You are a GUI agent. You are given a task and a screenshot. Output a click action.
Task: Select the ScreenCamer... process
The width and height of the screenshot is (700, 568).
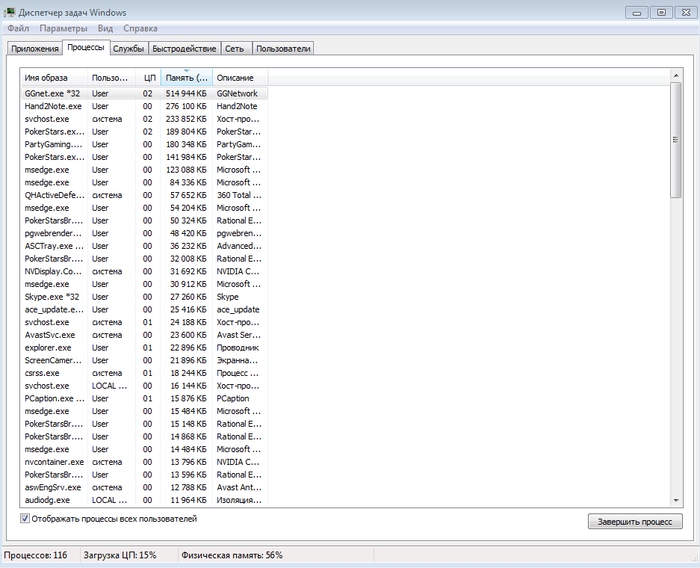pos(144,360)
